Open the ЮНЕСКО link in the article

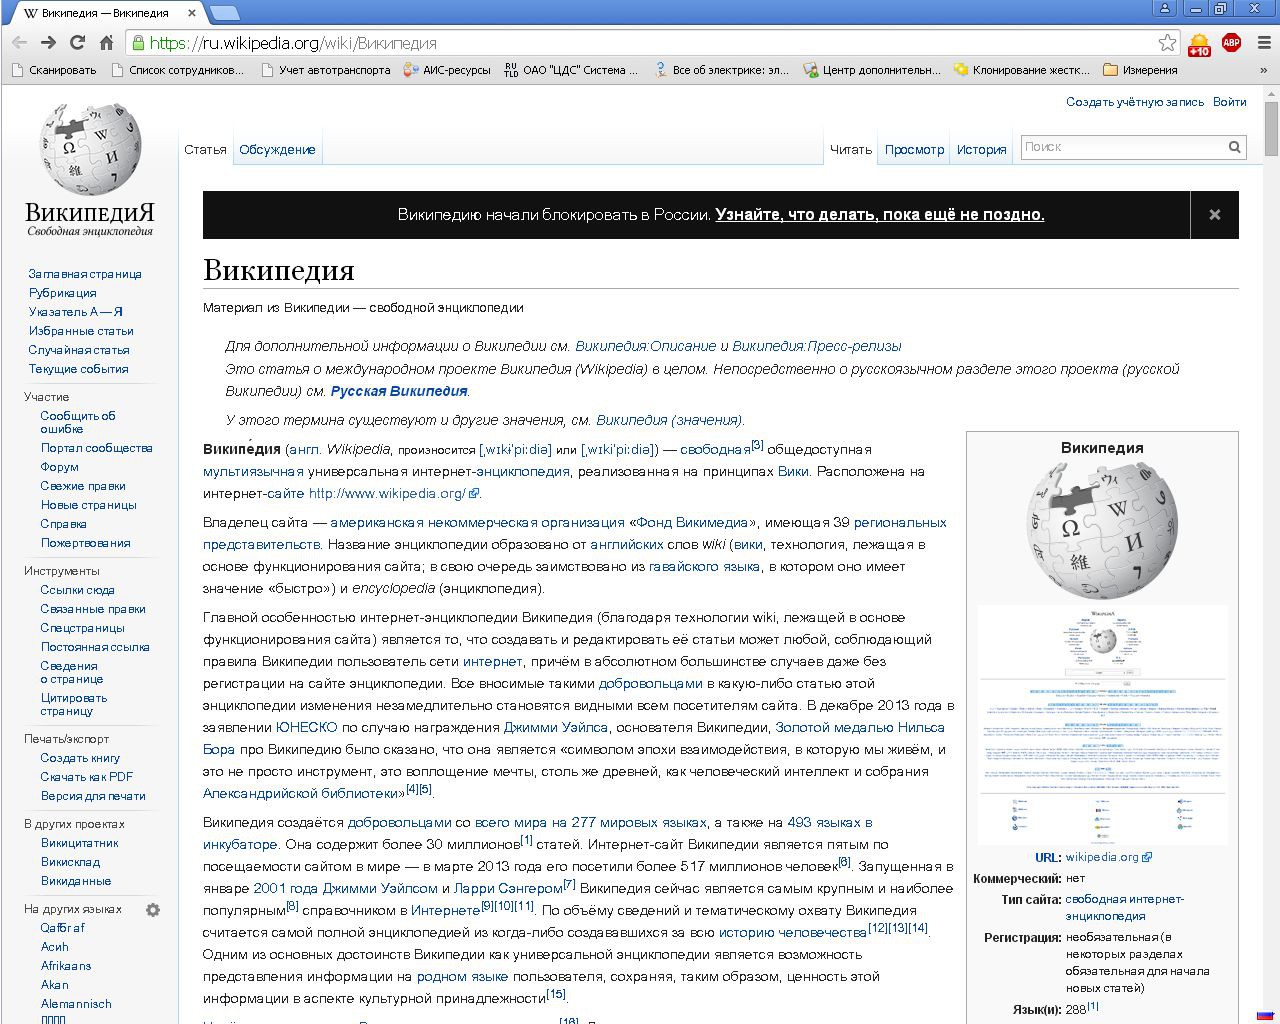click(306, 727)
